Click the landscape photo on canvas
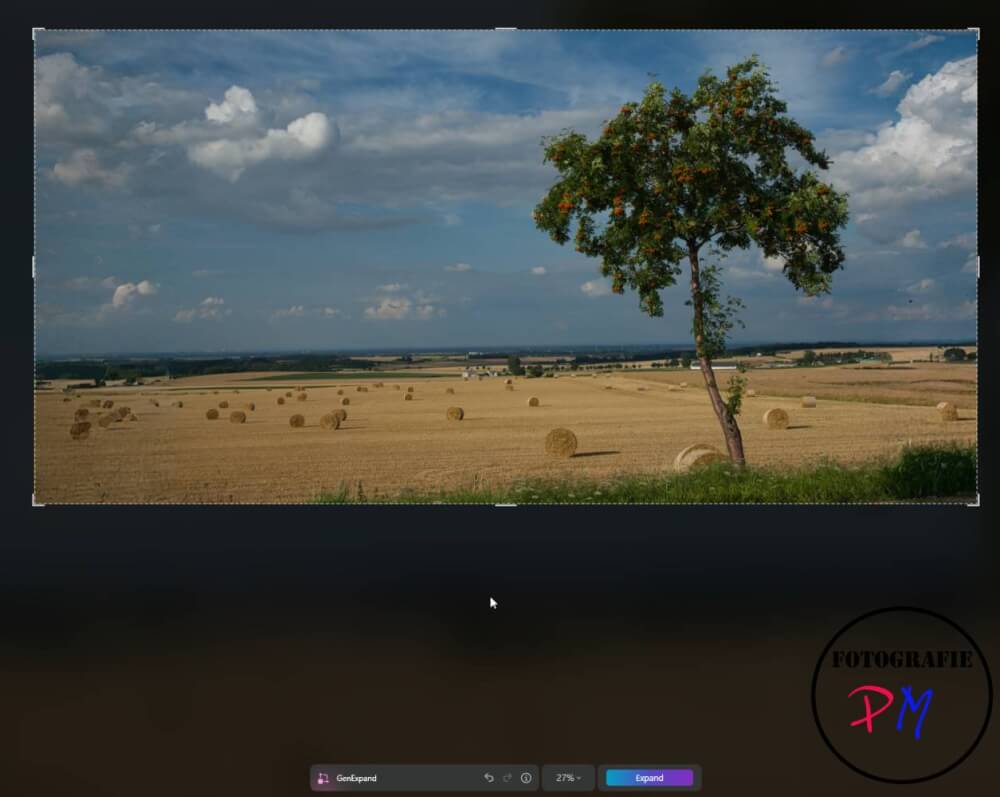The height and width of the screenshot is (797, 1000). (x=506, y=267)
